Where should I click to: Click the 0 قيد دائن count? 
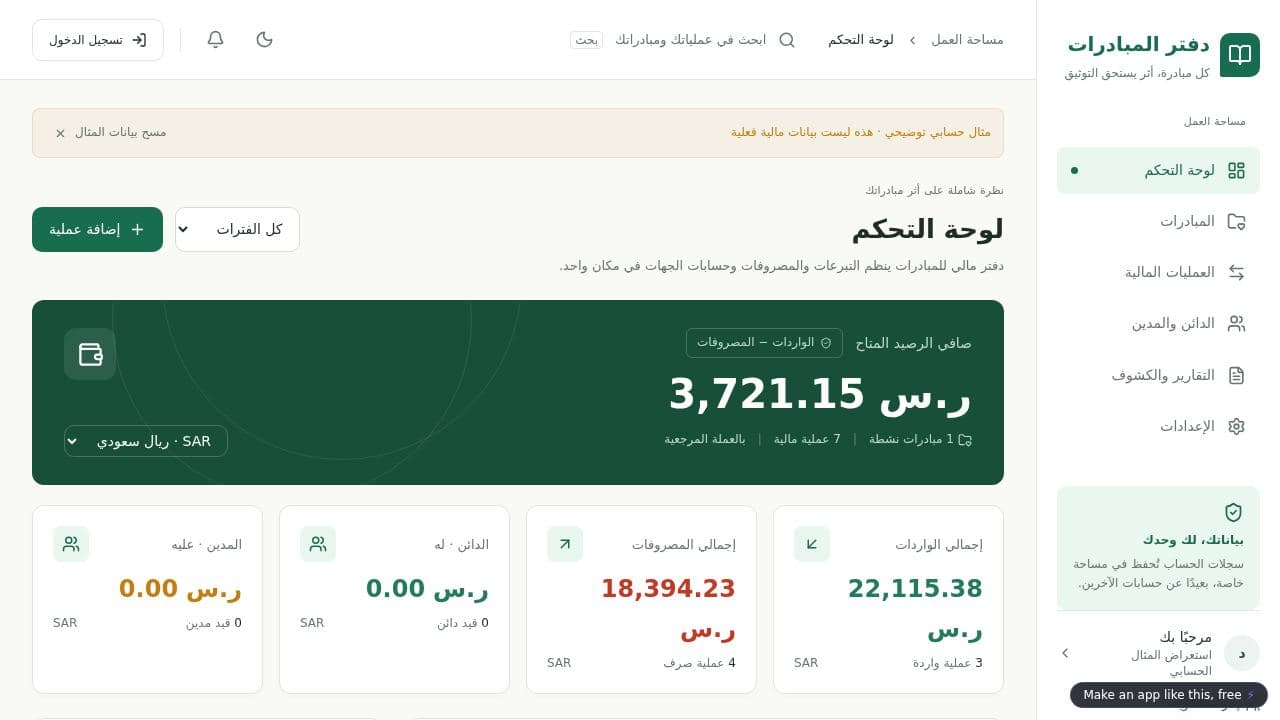tap(463, 623)
